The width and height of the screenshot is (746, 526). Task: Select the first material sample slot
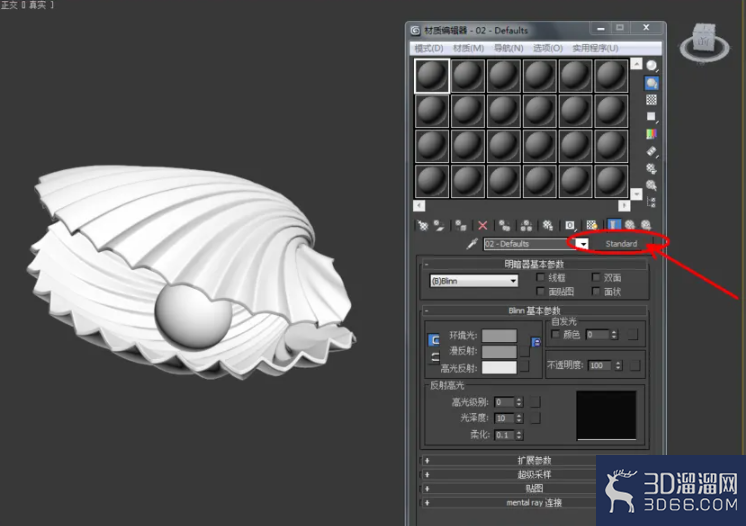pyautogui.click(x=432, y=76)
